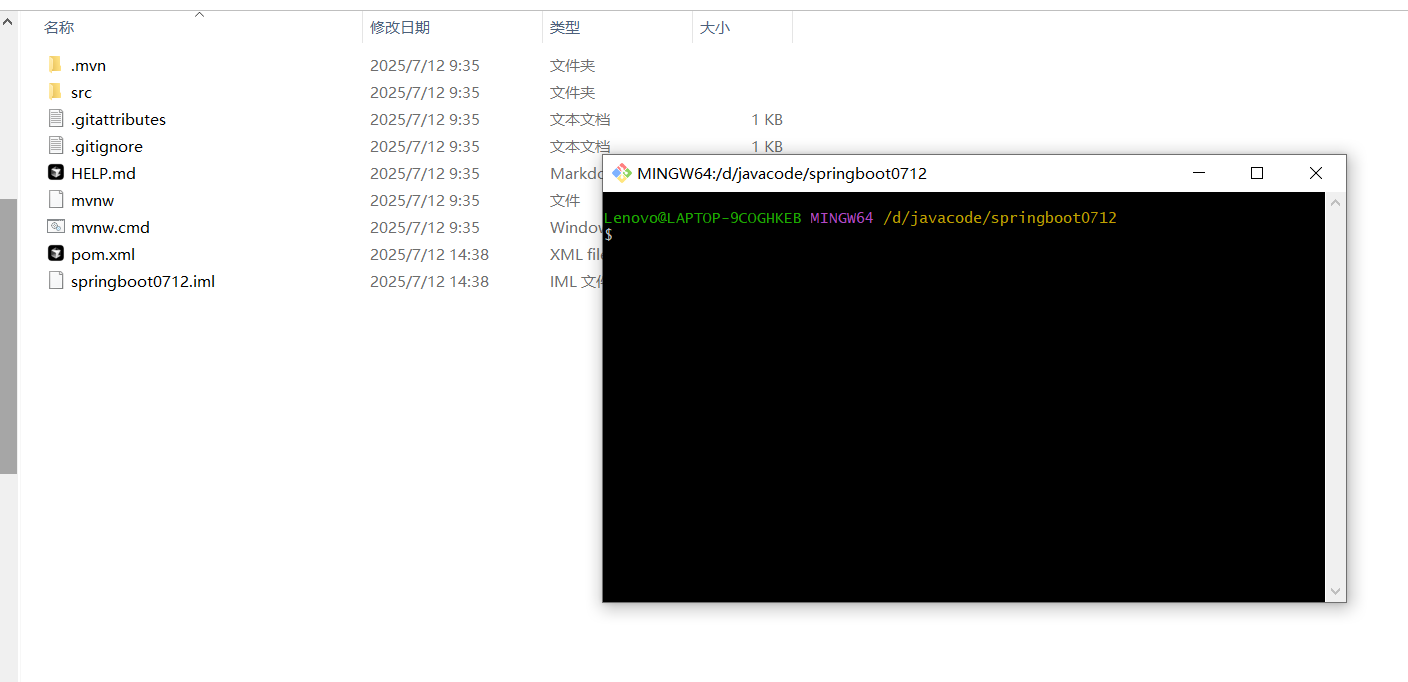Maximize the MINGW64 terminal window

[1257, 173]
